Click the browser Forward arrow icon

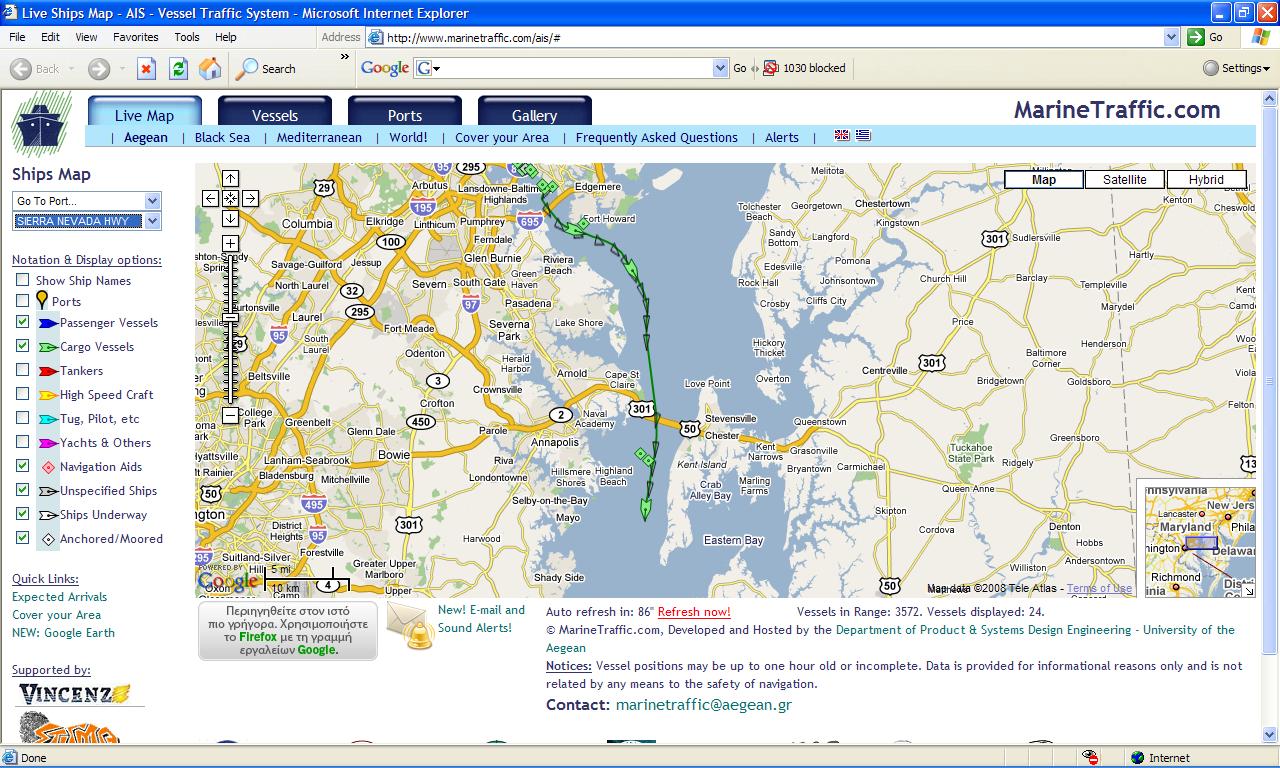tap(98, 69)
